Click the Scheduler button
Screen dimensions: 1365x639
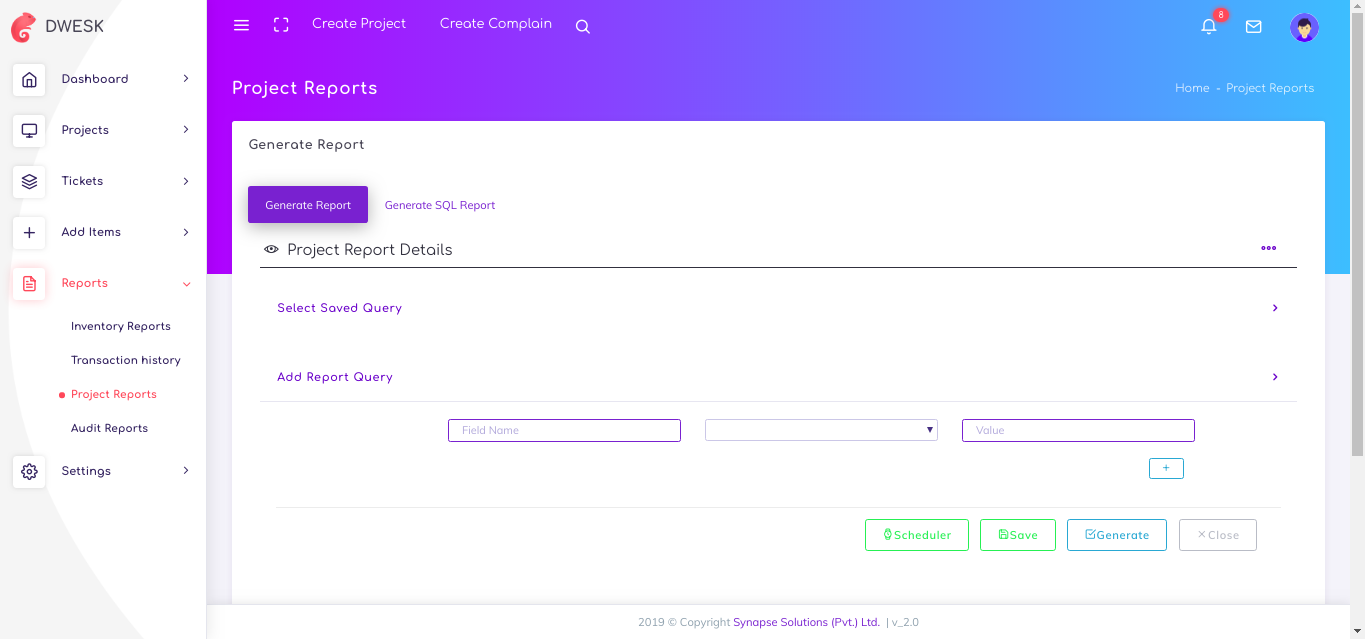coord(916,535)
